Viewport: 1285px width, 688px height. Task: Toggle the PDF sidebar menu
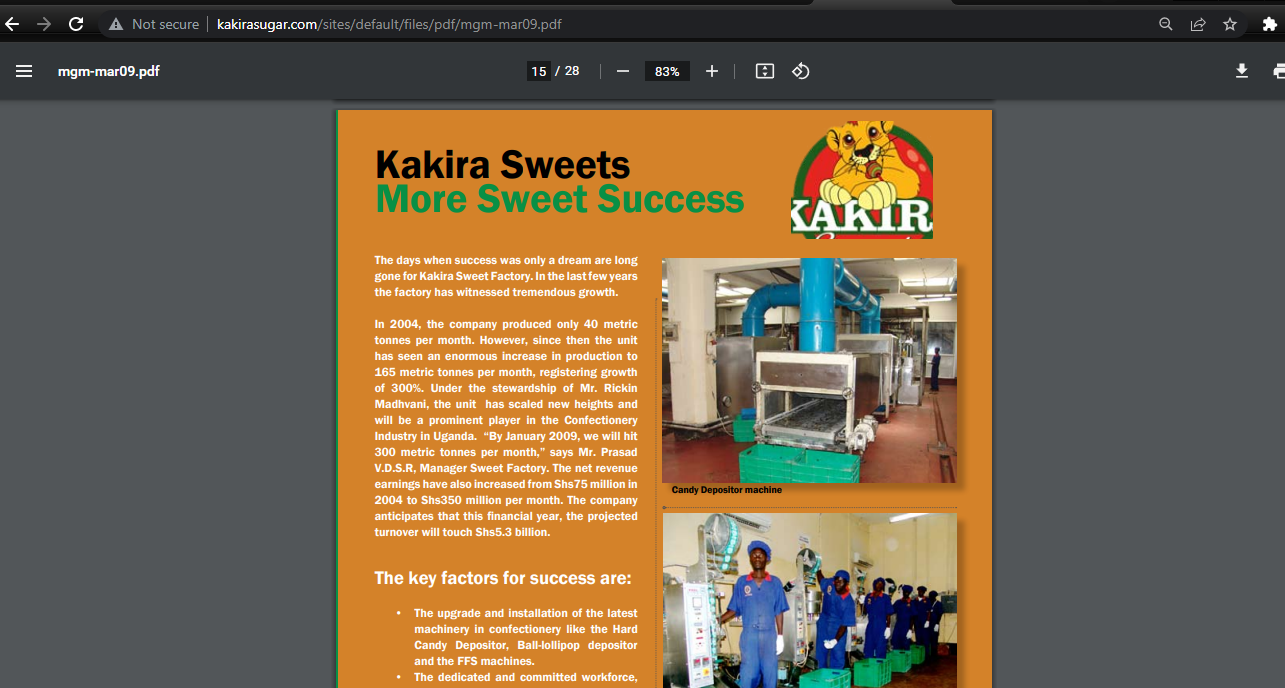pos(24,71)
